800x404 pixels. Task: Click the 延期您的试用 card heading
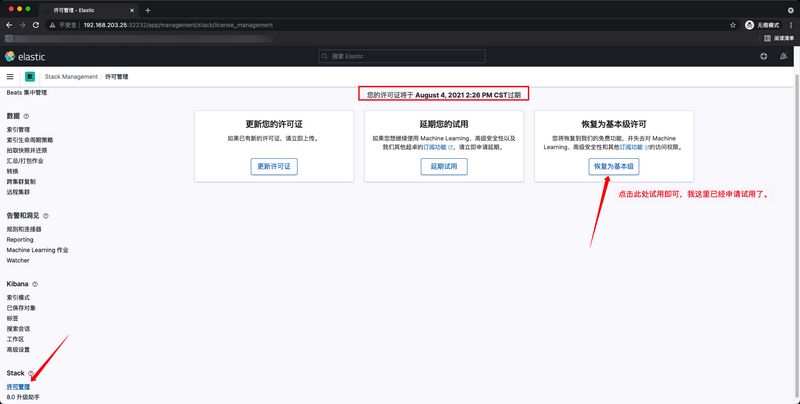[444, 124]
